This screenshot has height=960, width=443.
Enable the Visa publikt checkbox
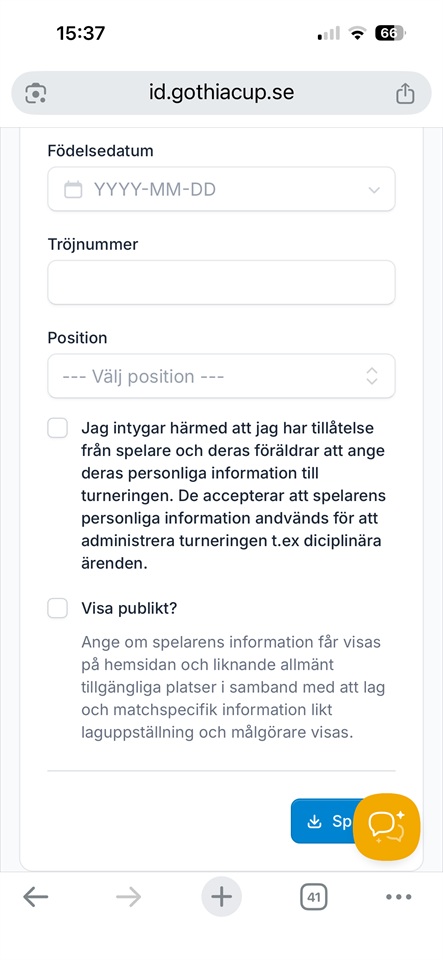tap(58, 609)
